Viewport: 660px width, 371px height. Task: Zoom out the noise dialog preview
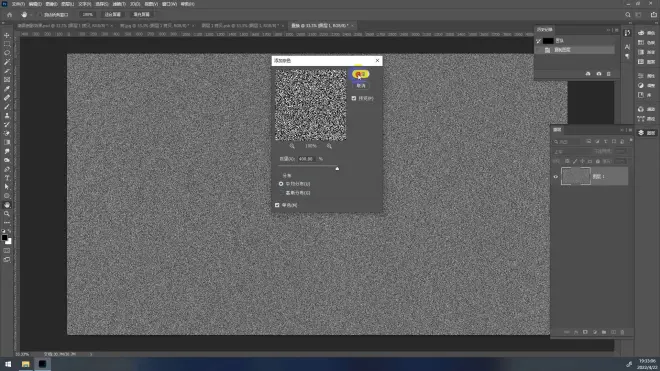point(292,146)
